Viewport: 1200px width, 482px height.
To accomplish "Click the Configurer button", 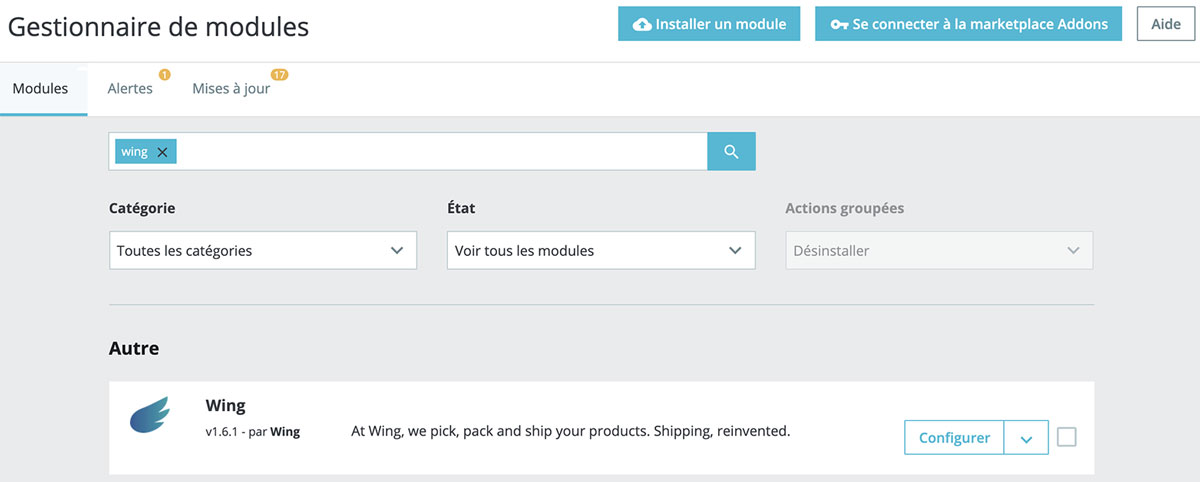I will 954,438.
